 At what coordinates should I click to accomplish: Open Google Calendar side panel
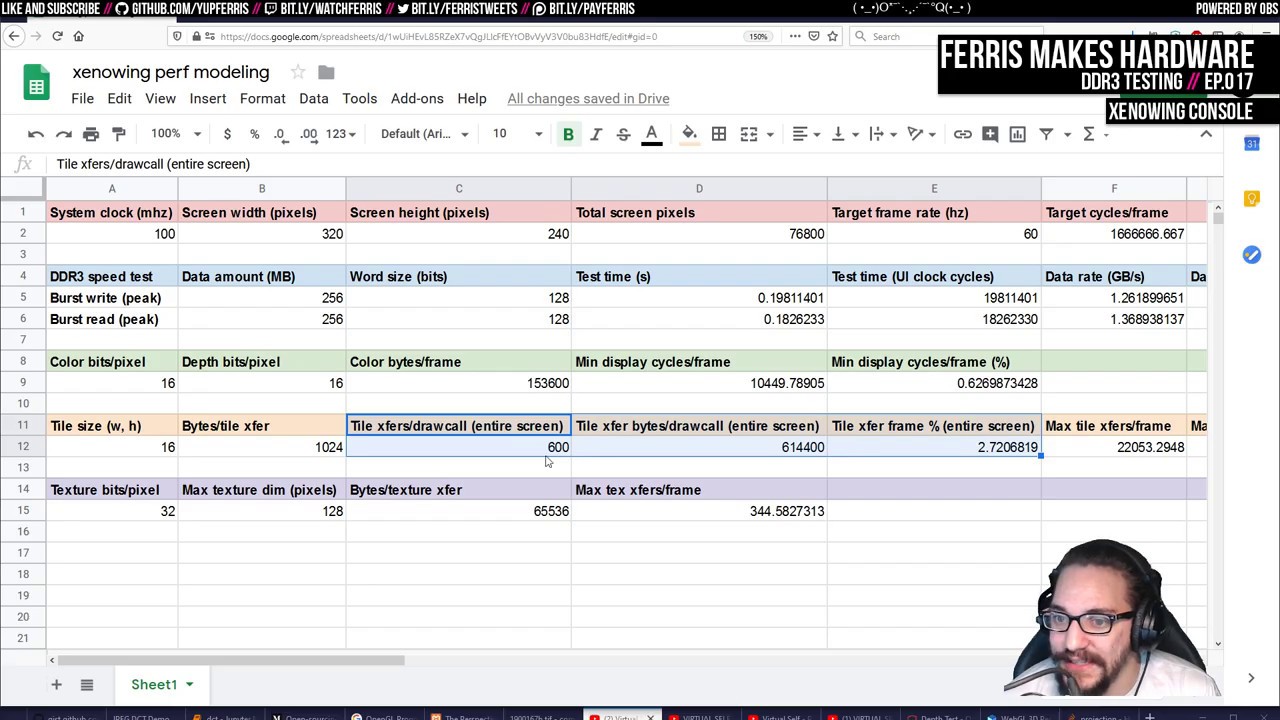(x=1251, y=145)
